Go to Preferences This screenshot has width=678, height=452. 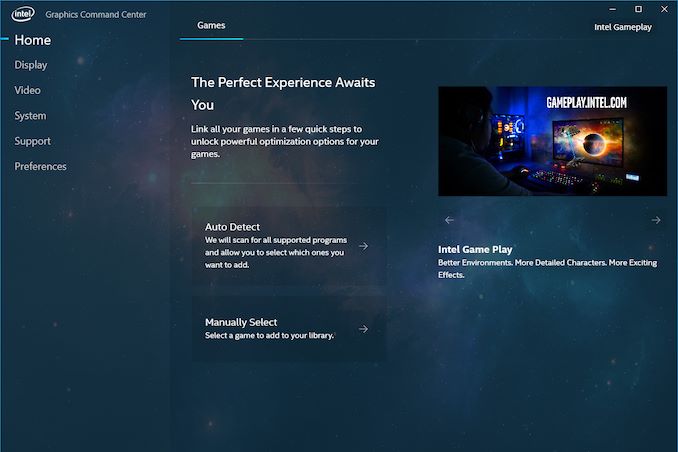40,166
